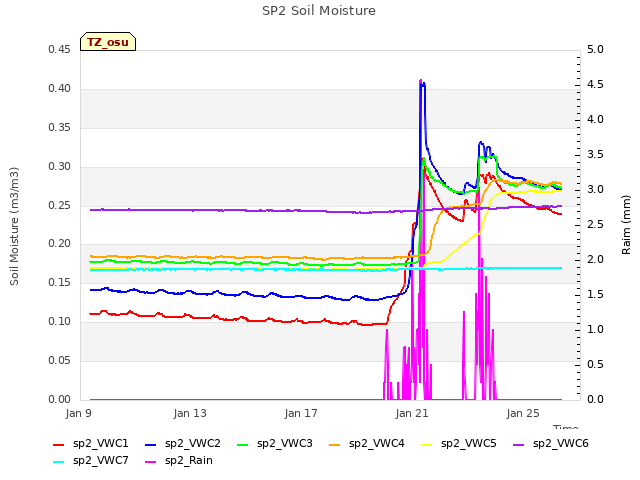Click the sp2_VWC6 legend label
Viewport: 640px width, 480px height.
point(561,443)
